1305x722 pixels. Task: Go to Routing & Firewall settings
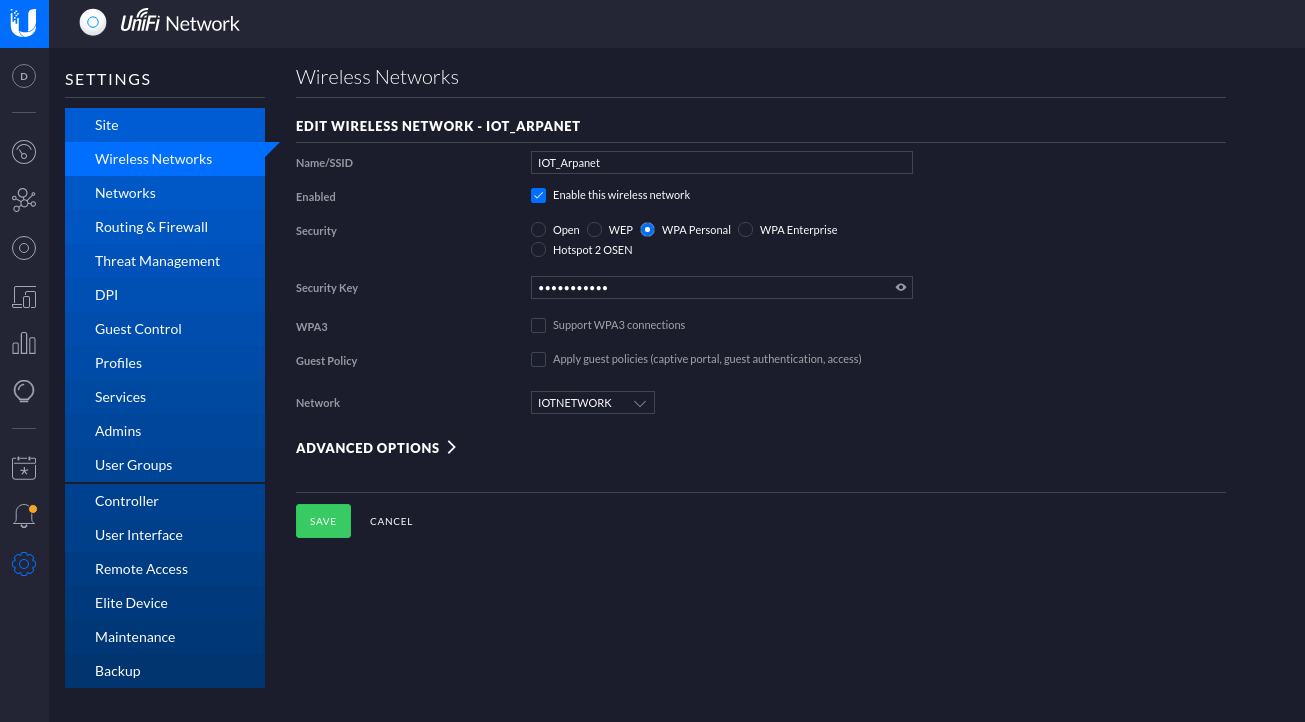pos(150,226)
